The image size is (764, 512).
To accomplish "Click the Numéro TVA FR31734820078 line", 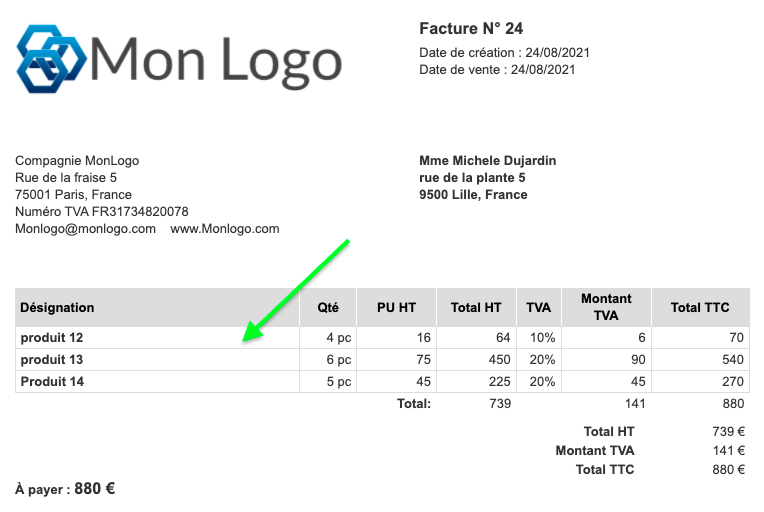I will pyautogui.click(x=102, y=212).
